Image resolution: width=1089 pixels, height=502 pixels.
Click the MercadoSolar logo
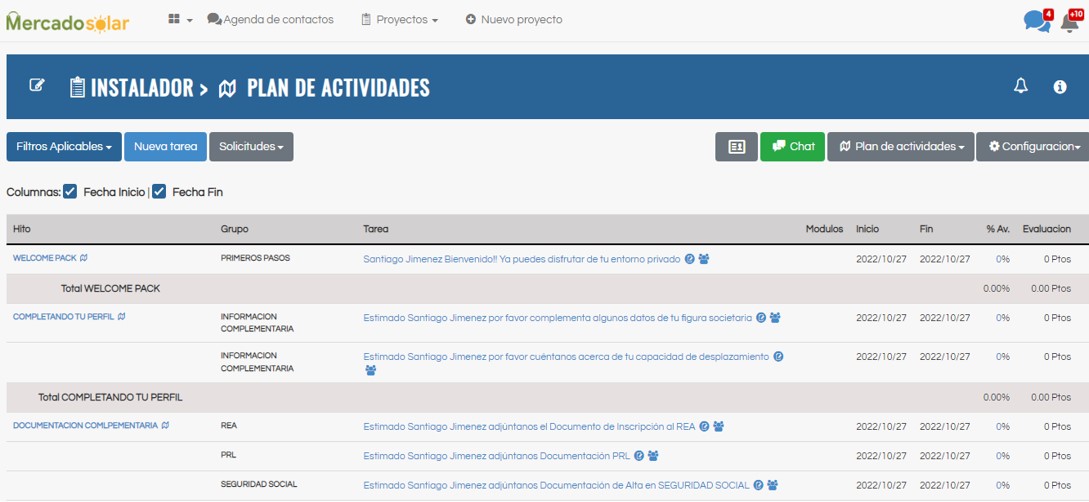pyautogui.click(x=67, y=21)
